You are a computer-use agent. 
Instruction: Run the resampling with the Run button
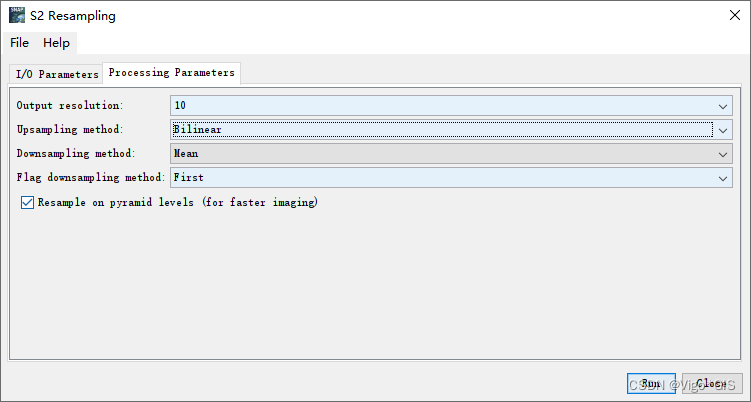[x=651, y=383]
